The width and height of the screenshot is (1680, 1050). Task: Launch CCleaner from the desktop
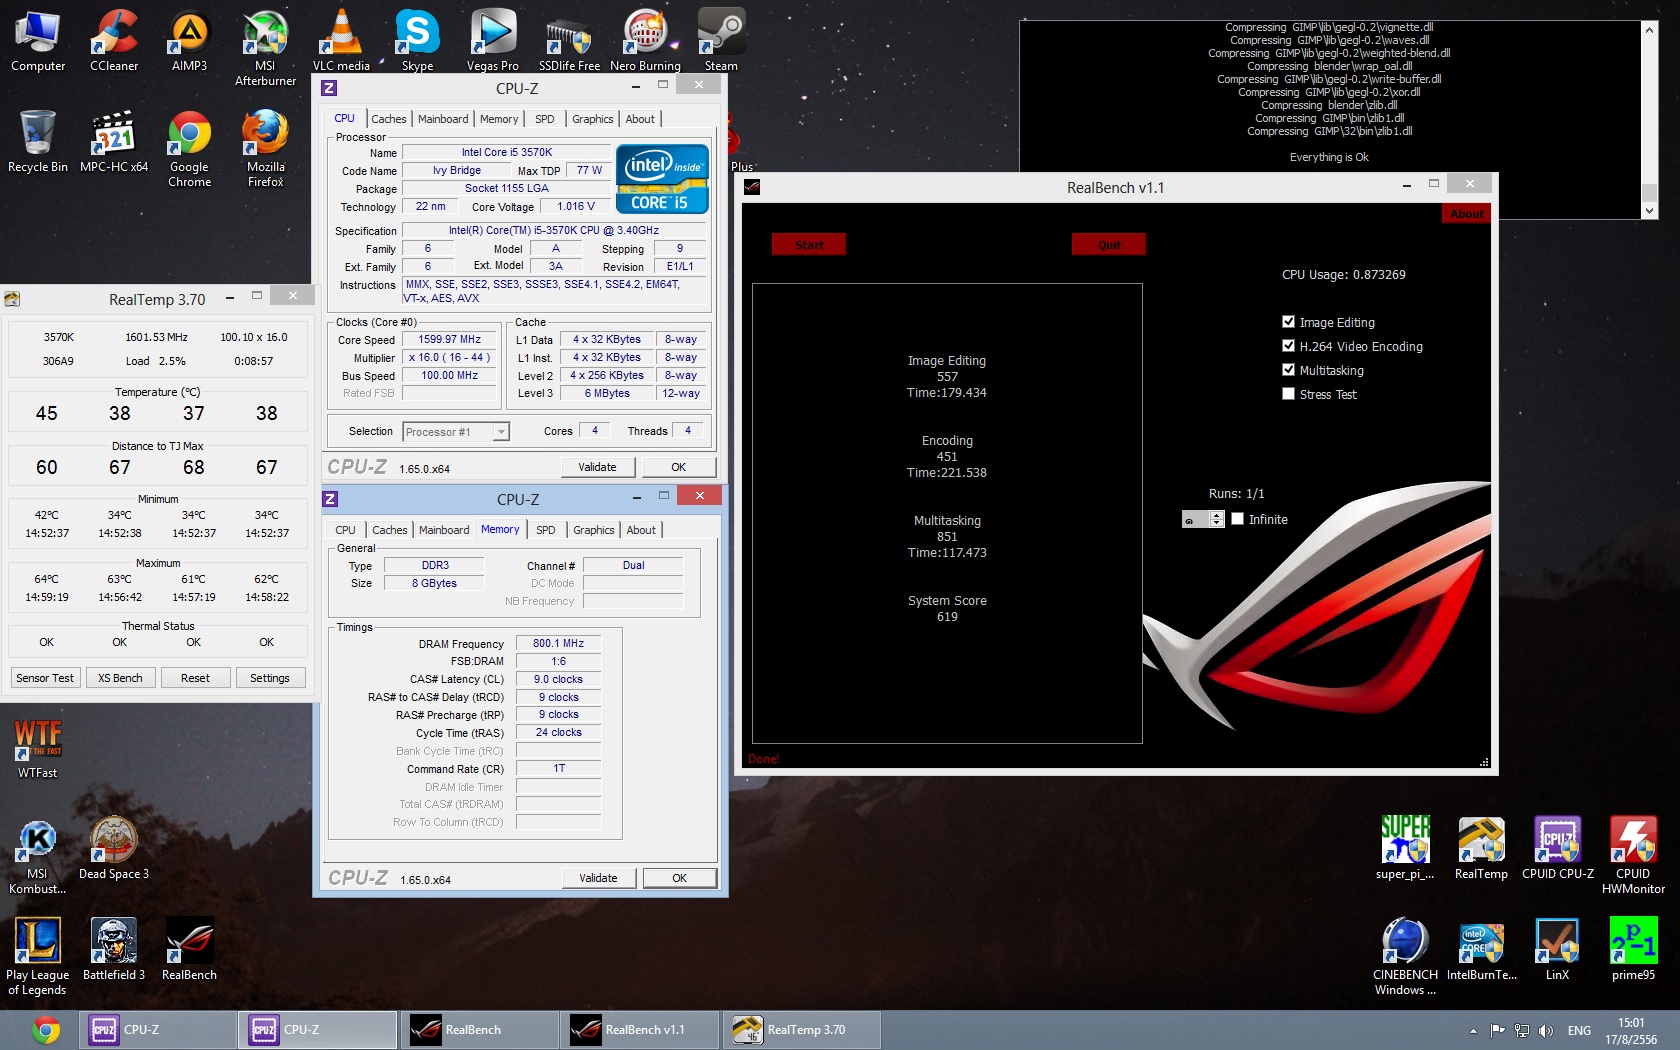tap(114, 41)
